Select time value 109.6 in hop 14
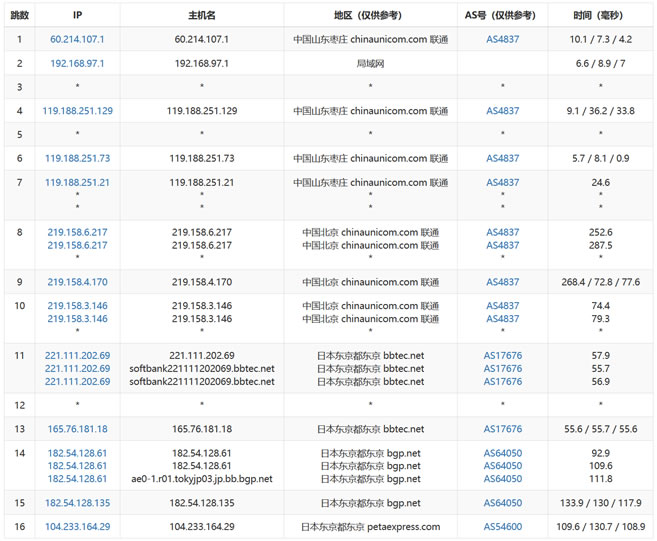This screenshot has height=541, width=657. pyautogui.click(x=600, y=466)
